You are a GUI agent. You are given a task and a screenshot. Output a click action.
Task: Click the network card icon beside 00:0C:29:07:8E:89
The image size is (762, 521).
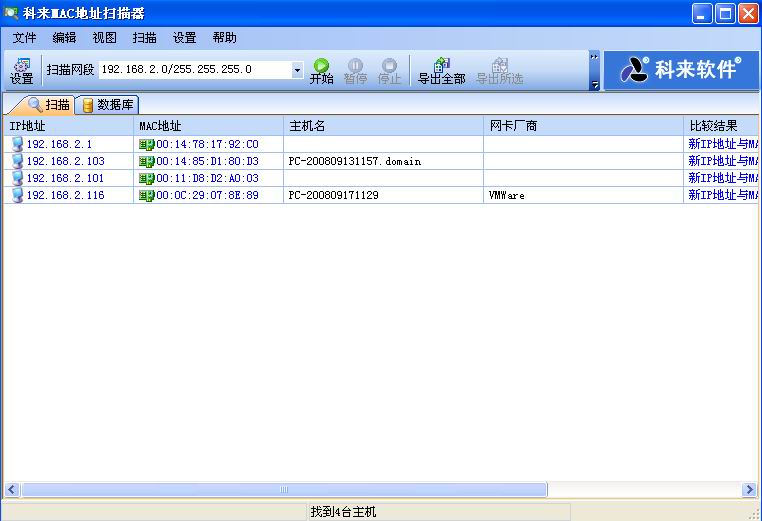[x=146, y=196]
